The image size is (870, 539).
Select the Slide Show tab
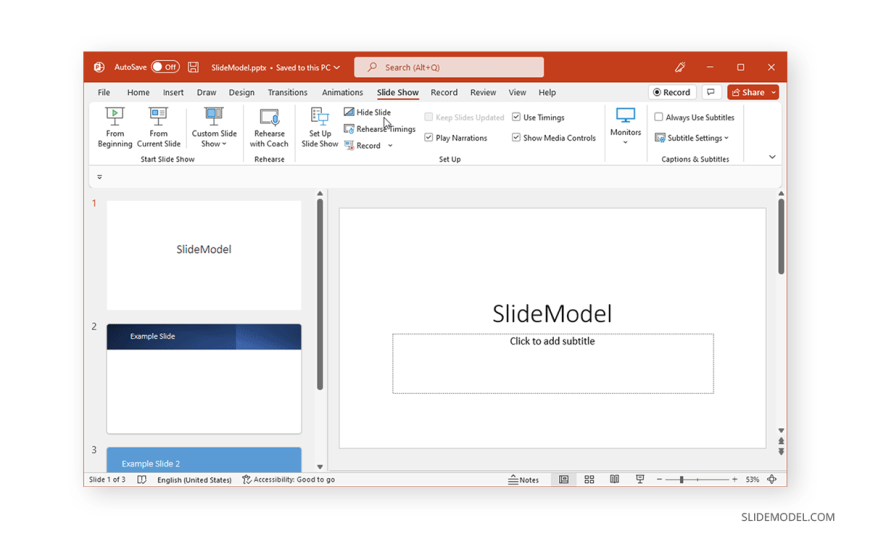[x=398, y=92]
